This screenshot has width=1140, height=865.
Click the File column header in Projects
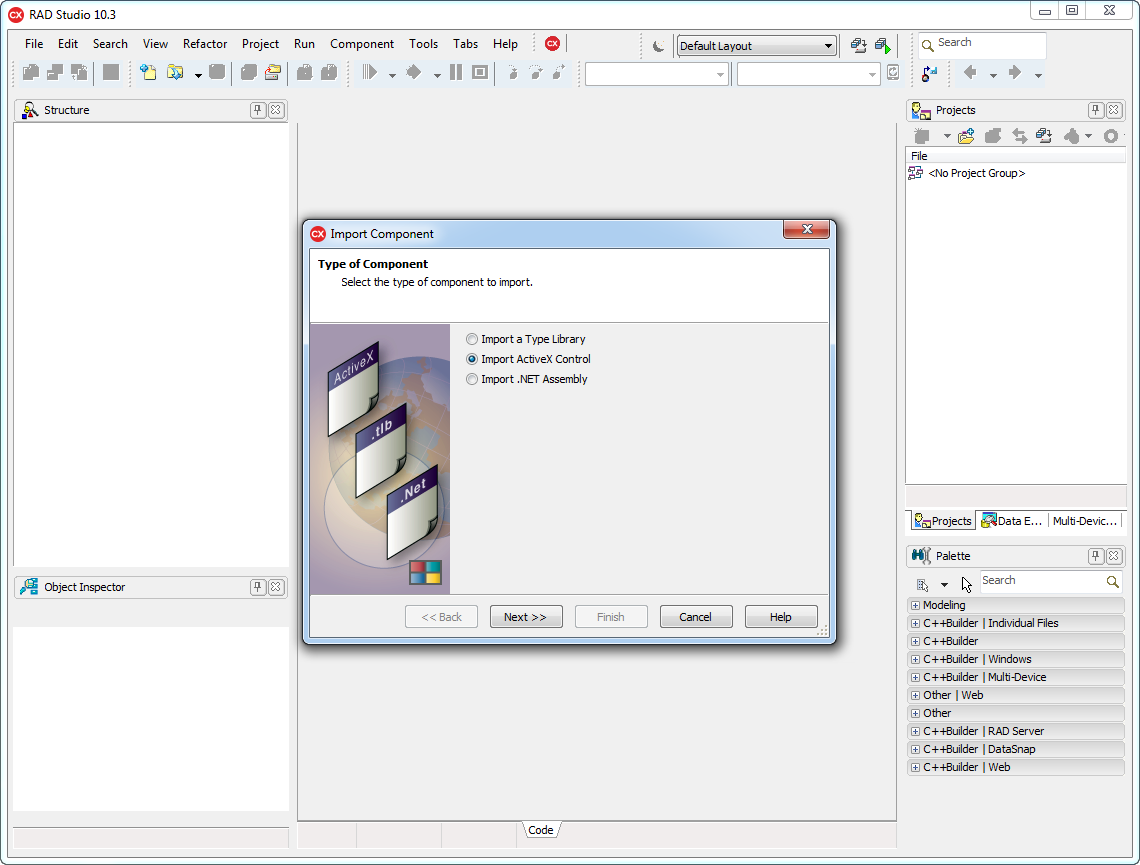pos(1016,156)
